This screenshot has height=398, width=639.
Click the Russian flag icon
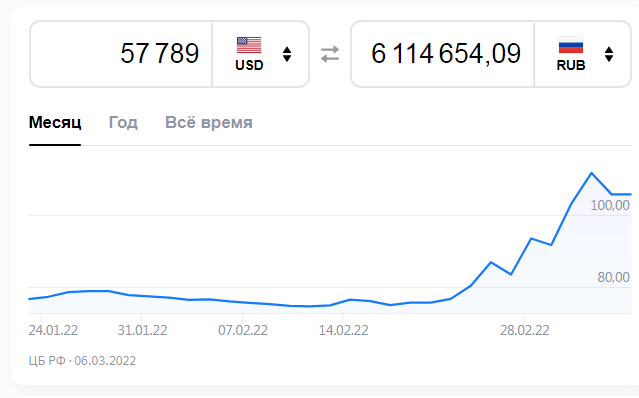tap(571, 45)
